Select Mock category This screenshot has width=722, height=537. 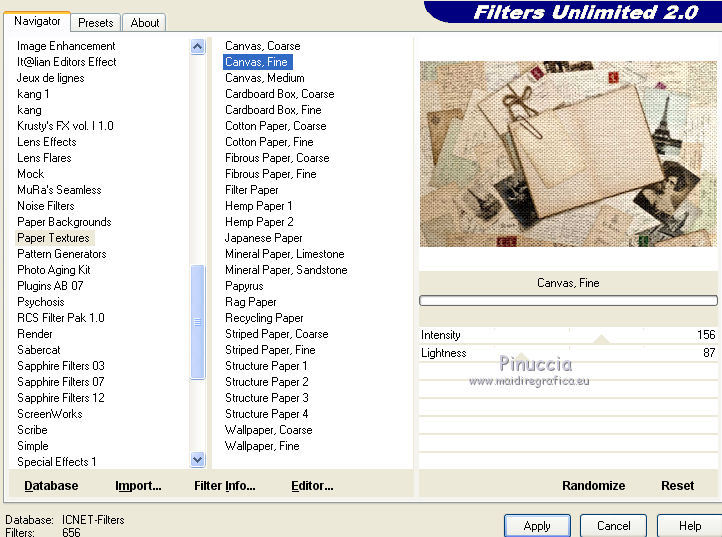[x=30, y=174]
